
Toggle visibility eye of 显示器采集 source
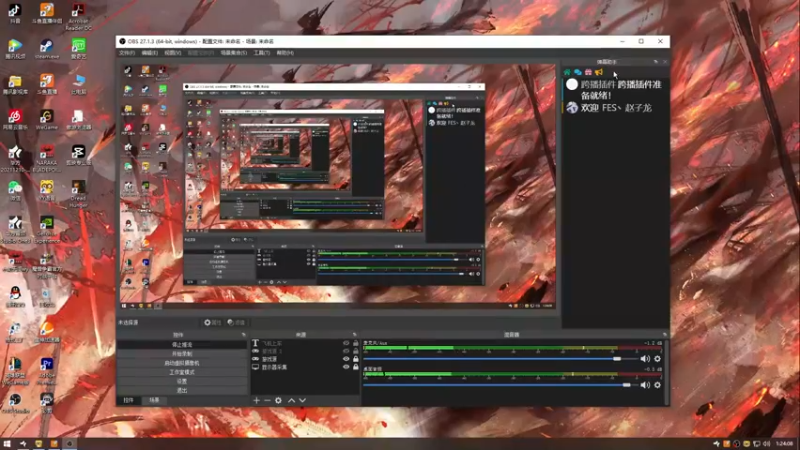tap(346, 367)
